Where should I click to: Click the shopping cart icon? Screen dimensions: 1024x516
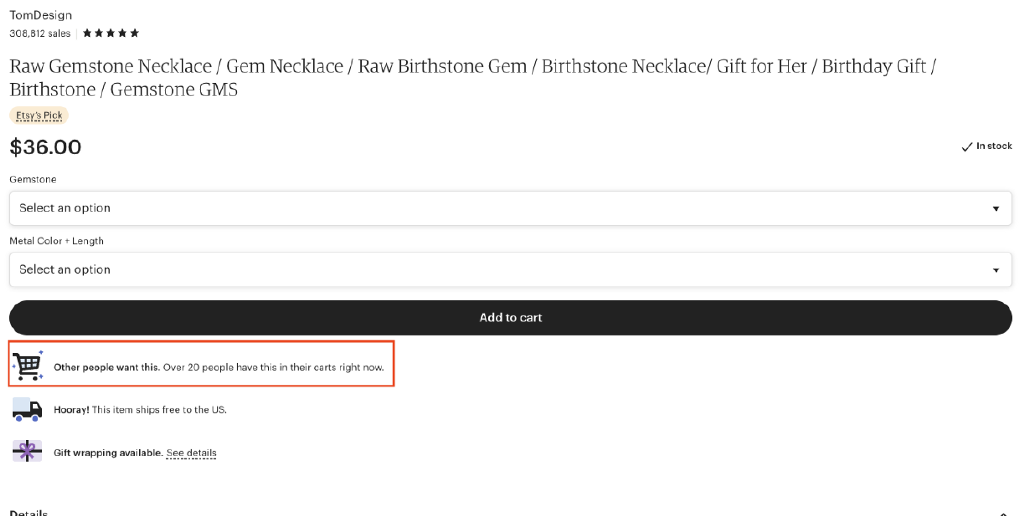(28, 366)
